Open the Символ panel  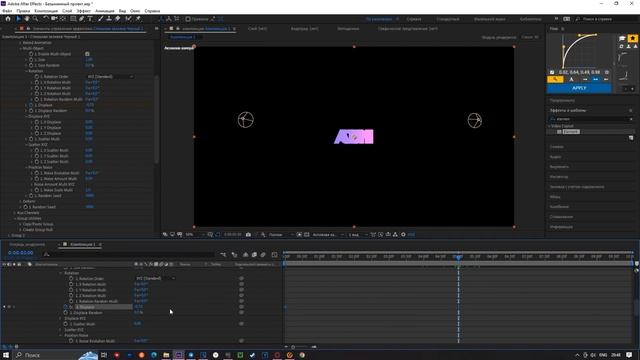556,147
